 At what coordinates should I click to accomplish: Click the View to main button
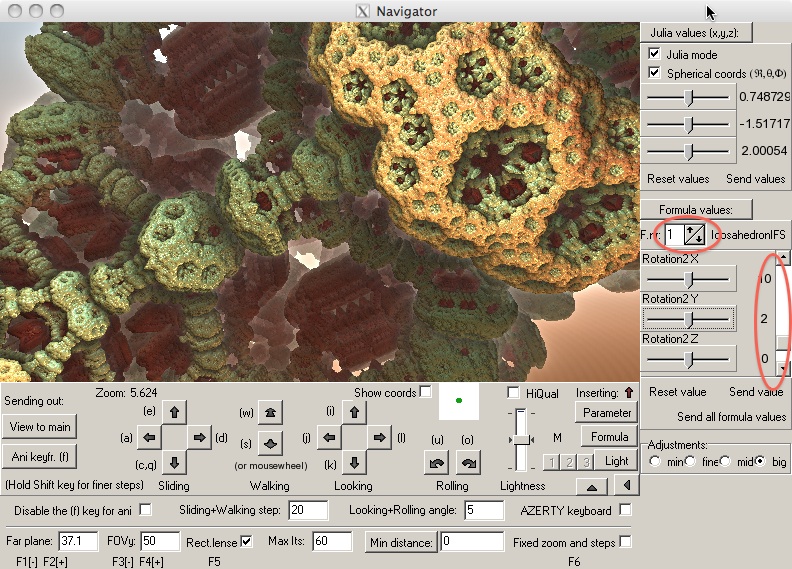tap(40, 427)
